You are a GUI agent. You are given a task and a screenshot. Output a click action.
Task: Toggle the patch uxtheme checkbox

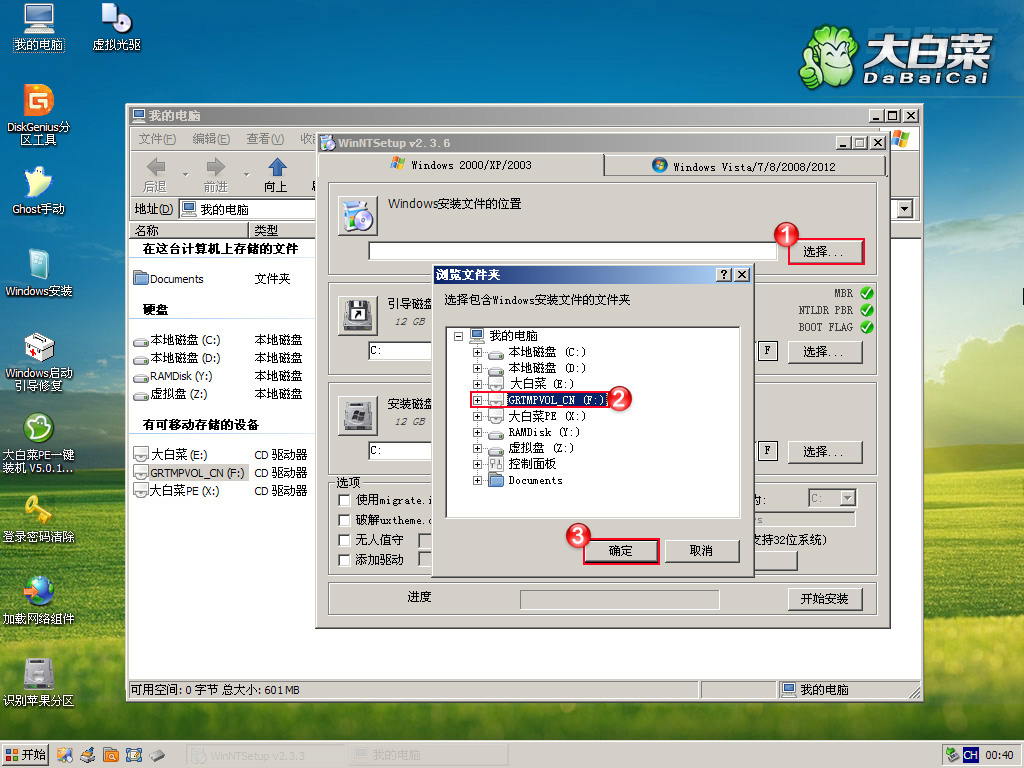click(x=345, y=520)
